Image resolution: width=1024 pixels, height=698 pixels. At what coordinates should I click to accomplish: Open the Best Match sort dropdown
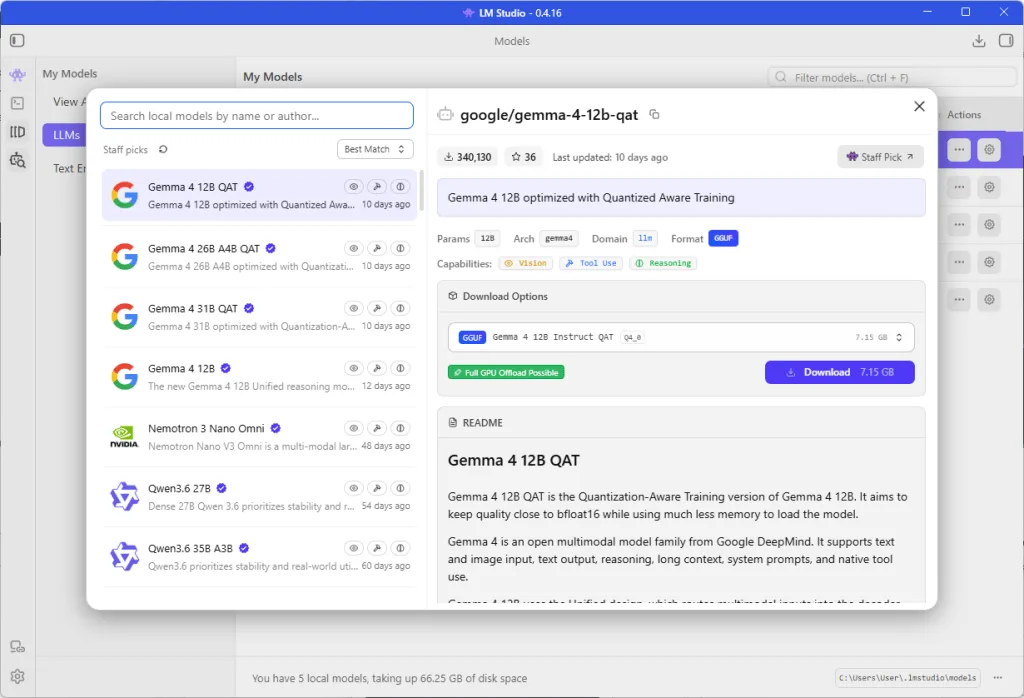[375, 150]
